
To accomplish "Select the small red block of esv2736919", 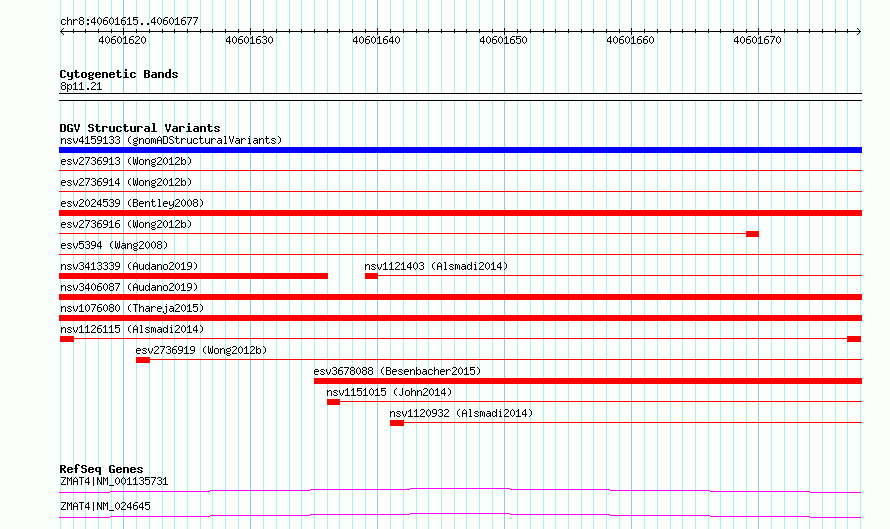I will pyautogui.click(x=143, y=360).
